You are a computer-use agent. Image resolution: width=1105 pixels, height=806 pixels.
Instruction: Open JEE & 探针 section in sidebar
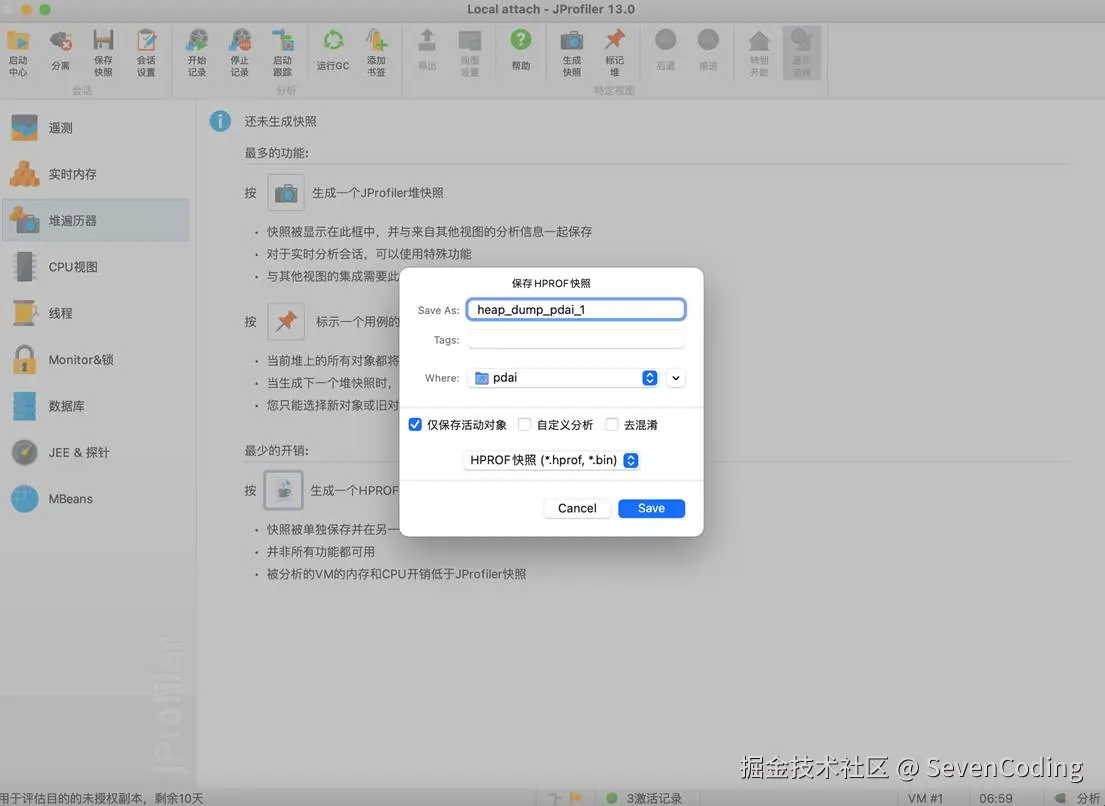tap(95, 452)
